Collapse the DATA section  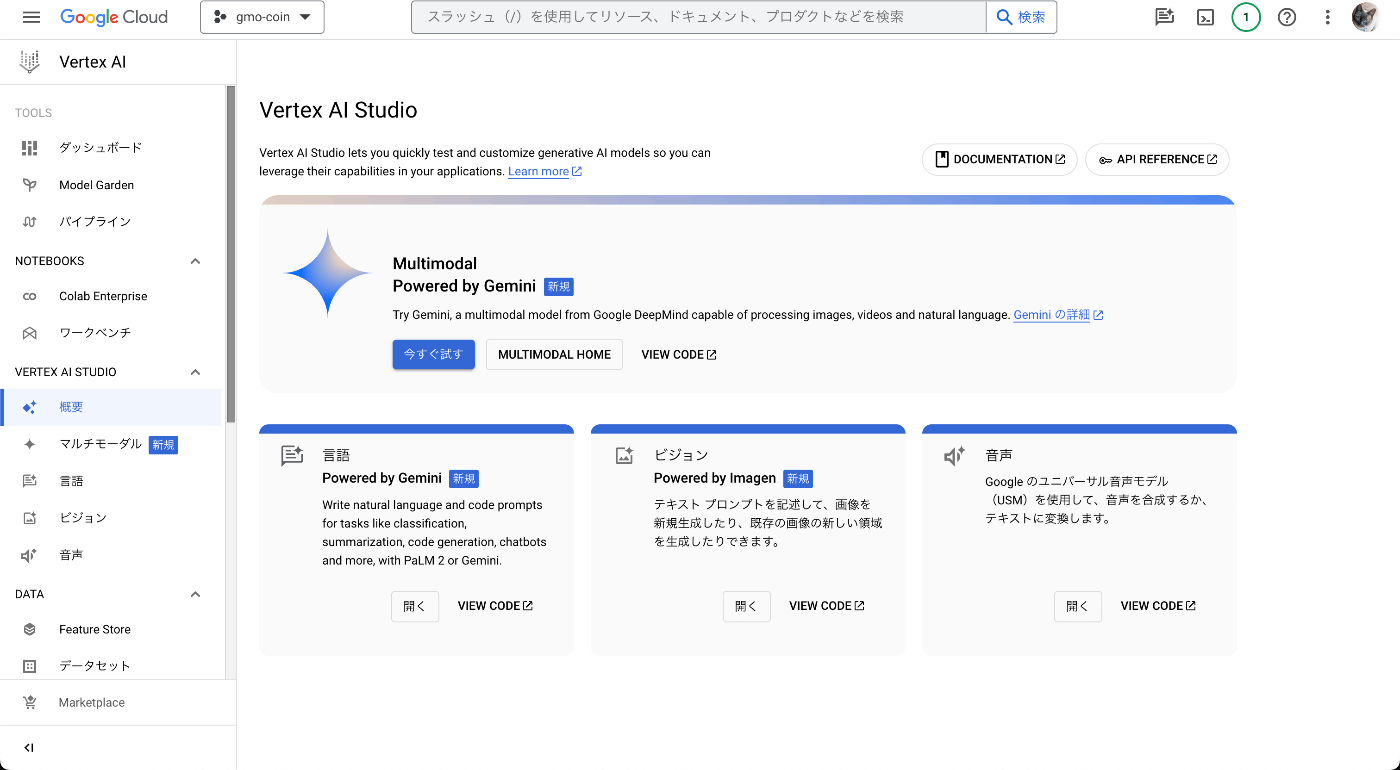tap(196, 594)
